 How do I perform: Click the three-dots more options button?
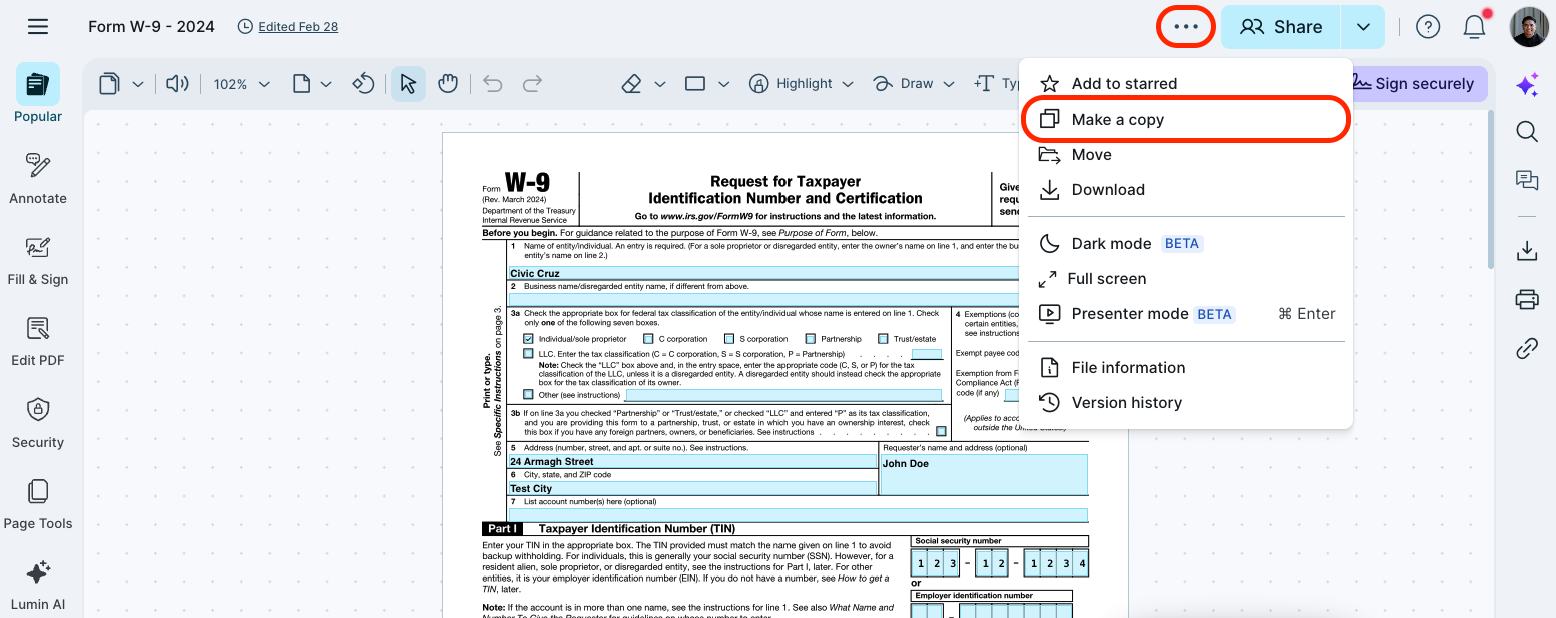coord(1185,27)
